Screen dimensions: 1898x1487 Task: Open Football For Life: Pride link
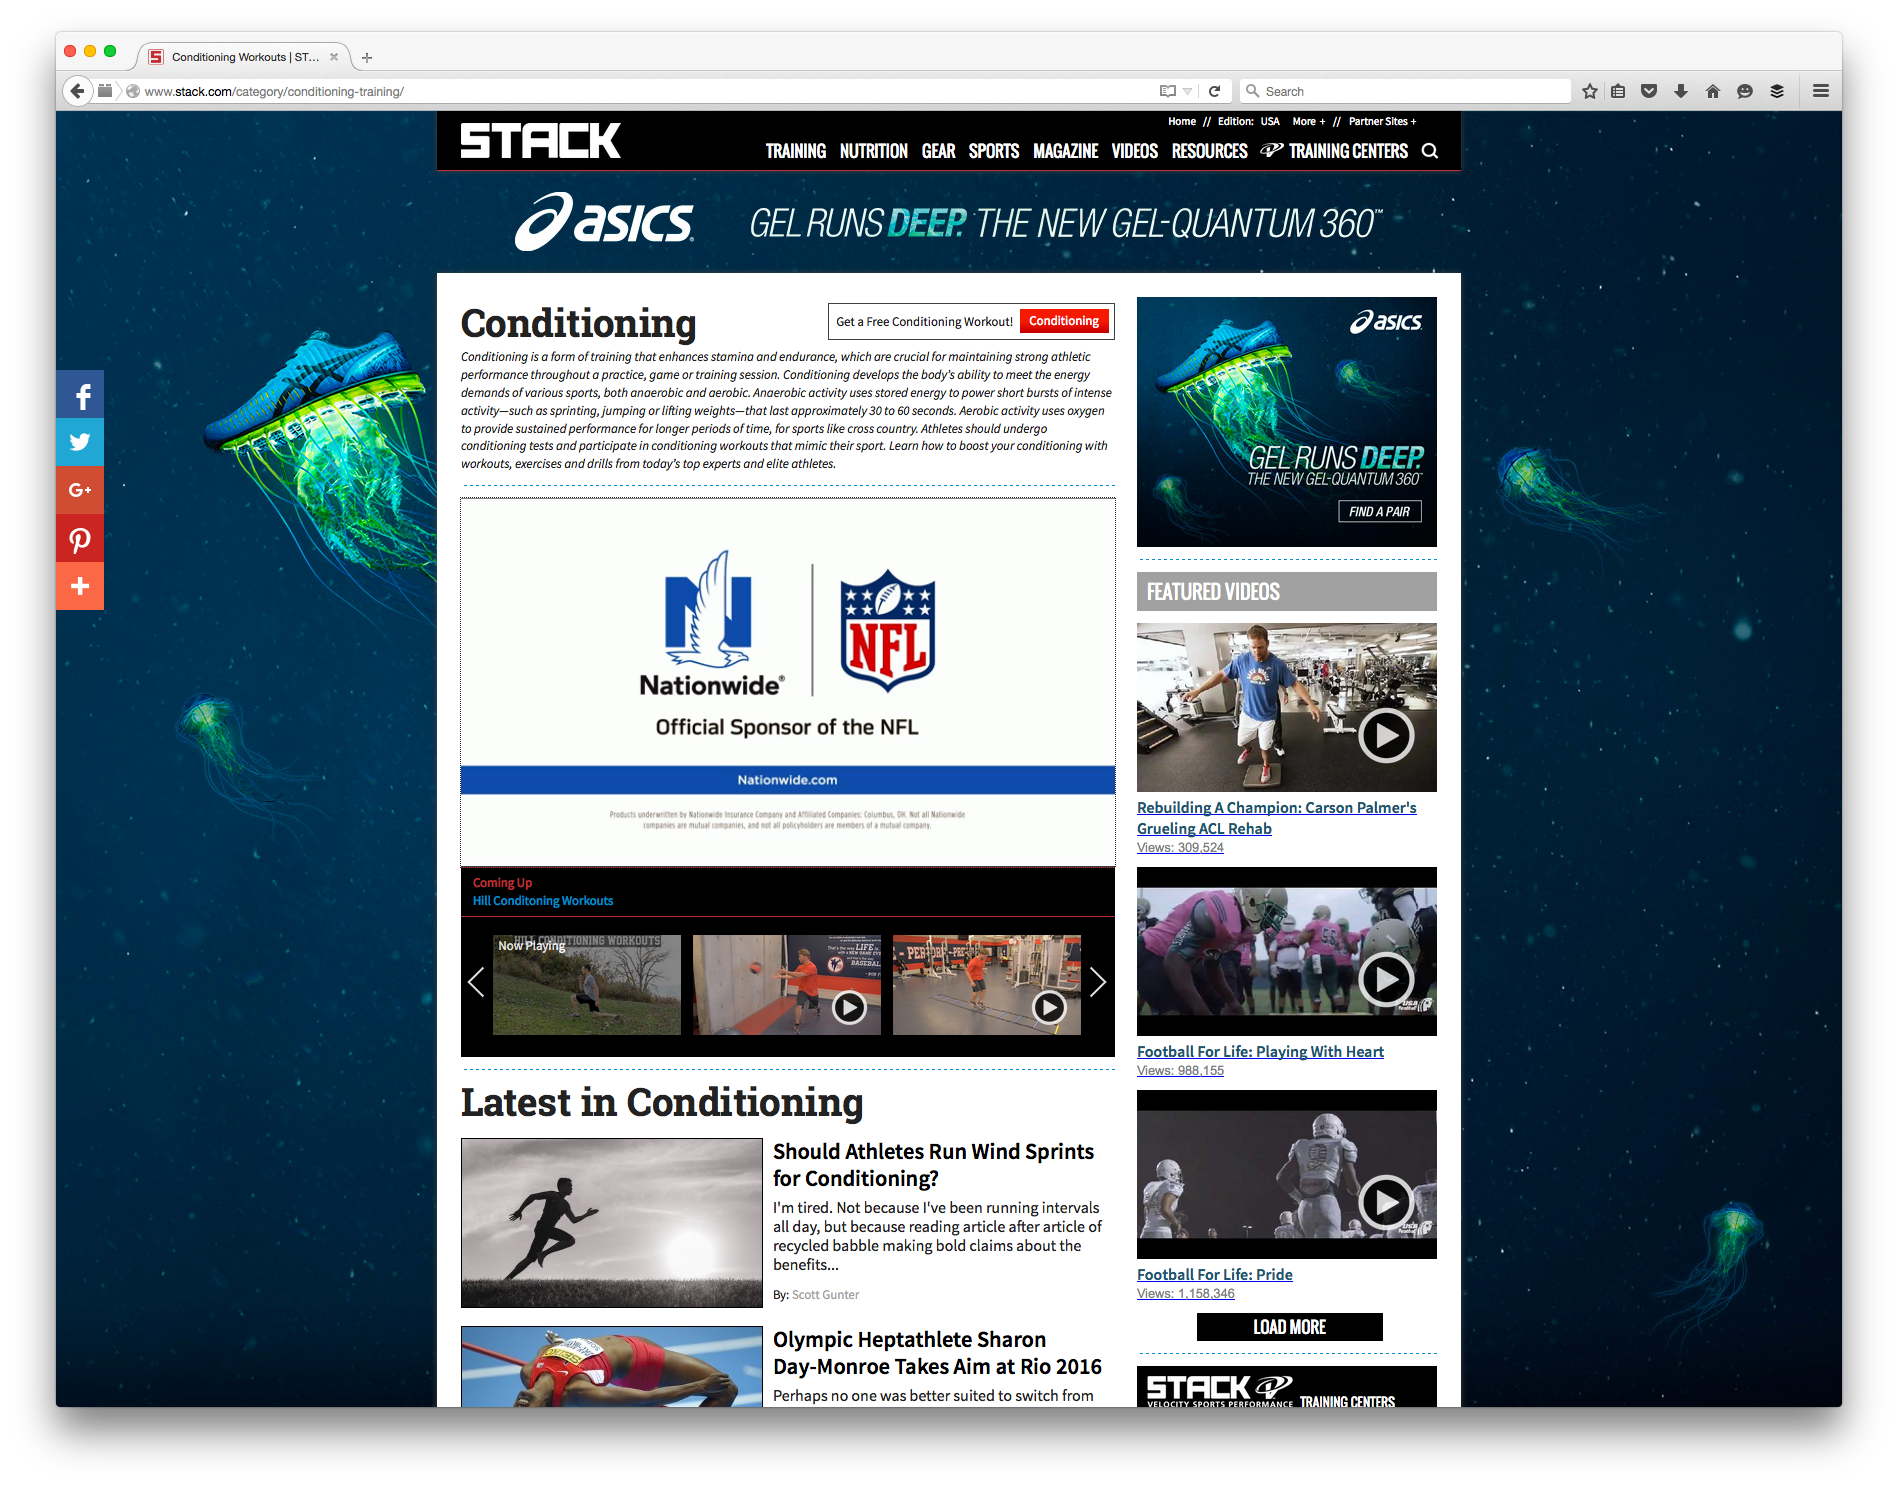pos(1215,1274)
